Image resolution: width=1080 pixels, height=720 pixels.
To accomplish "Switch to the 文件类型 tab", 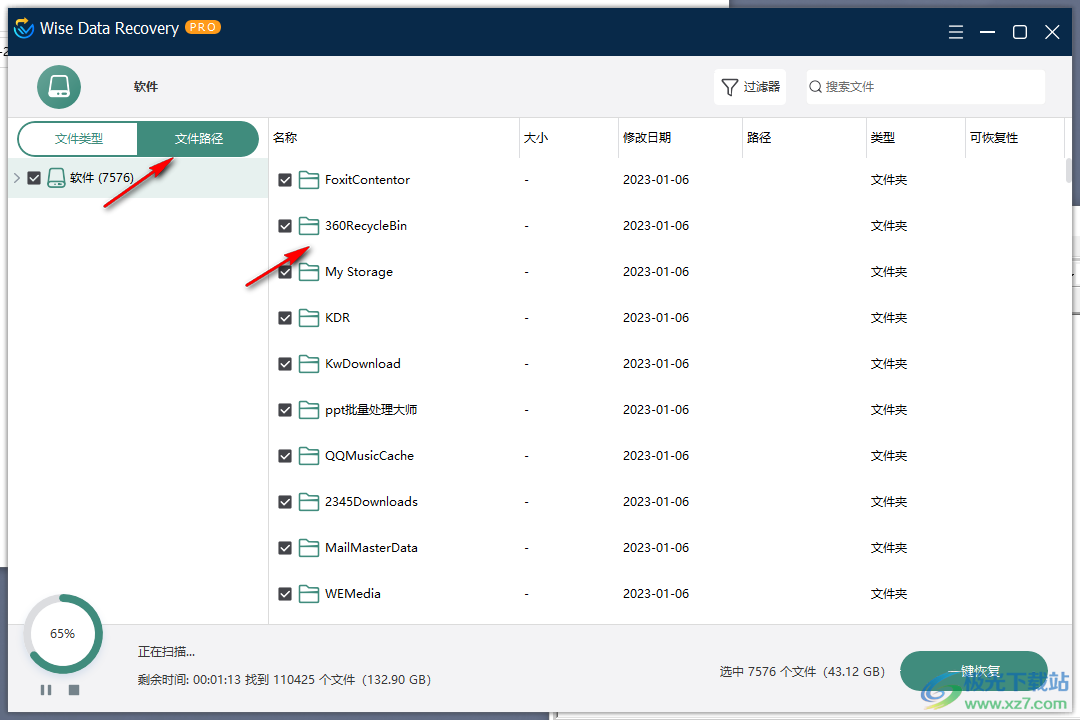I will tap(79, 138).
